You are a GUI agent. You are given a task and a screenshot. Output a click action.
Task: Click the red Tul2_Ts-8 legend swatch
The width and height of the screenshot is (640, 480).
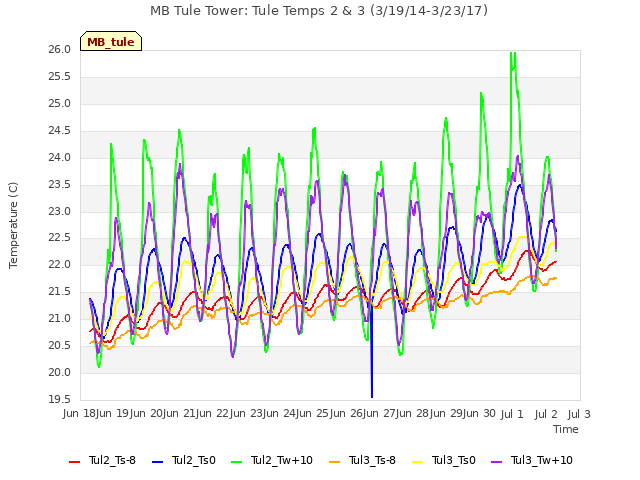pos(75,462)
